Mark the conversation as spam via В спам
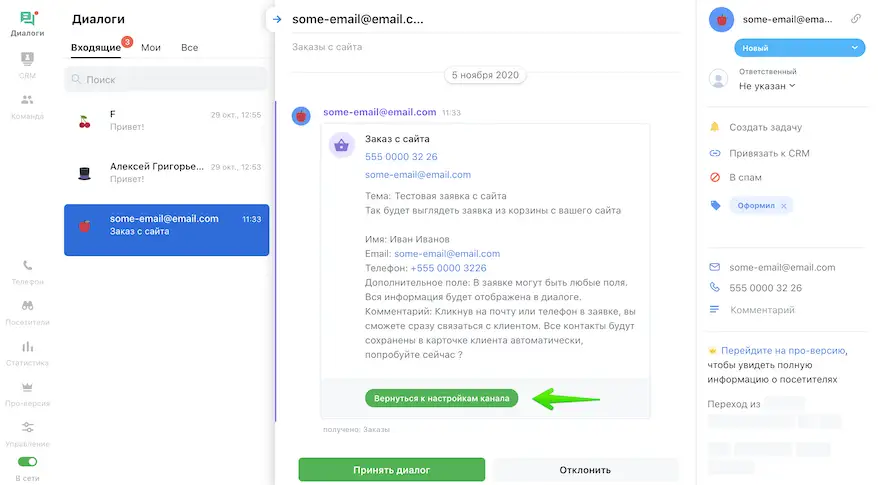 747,178
